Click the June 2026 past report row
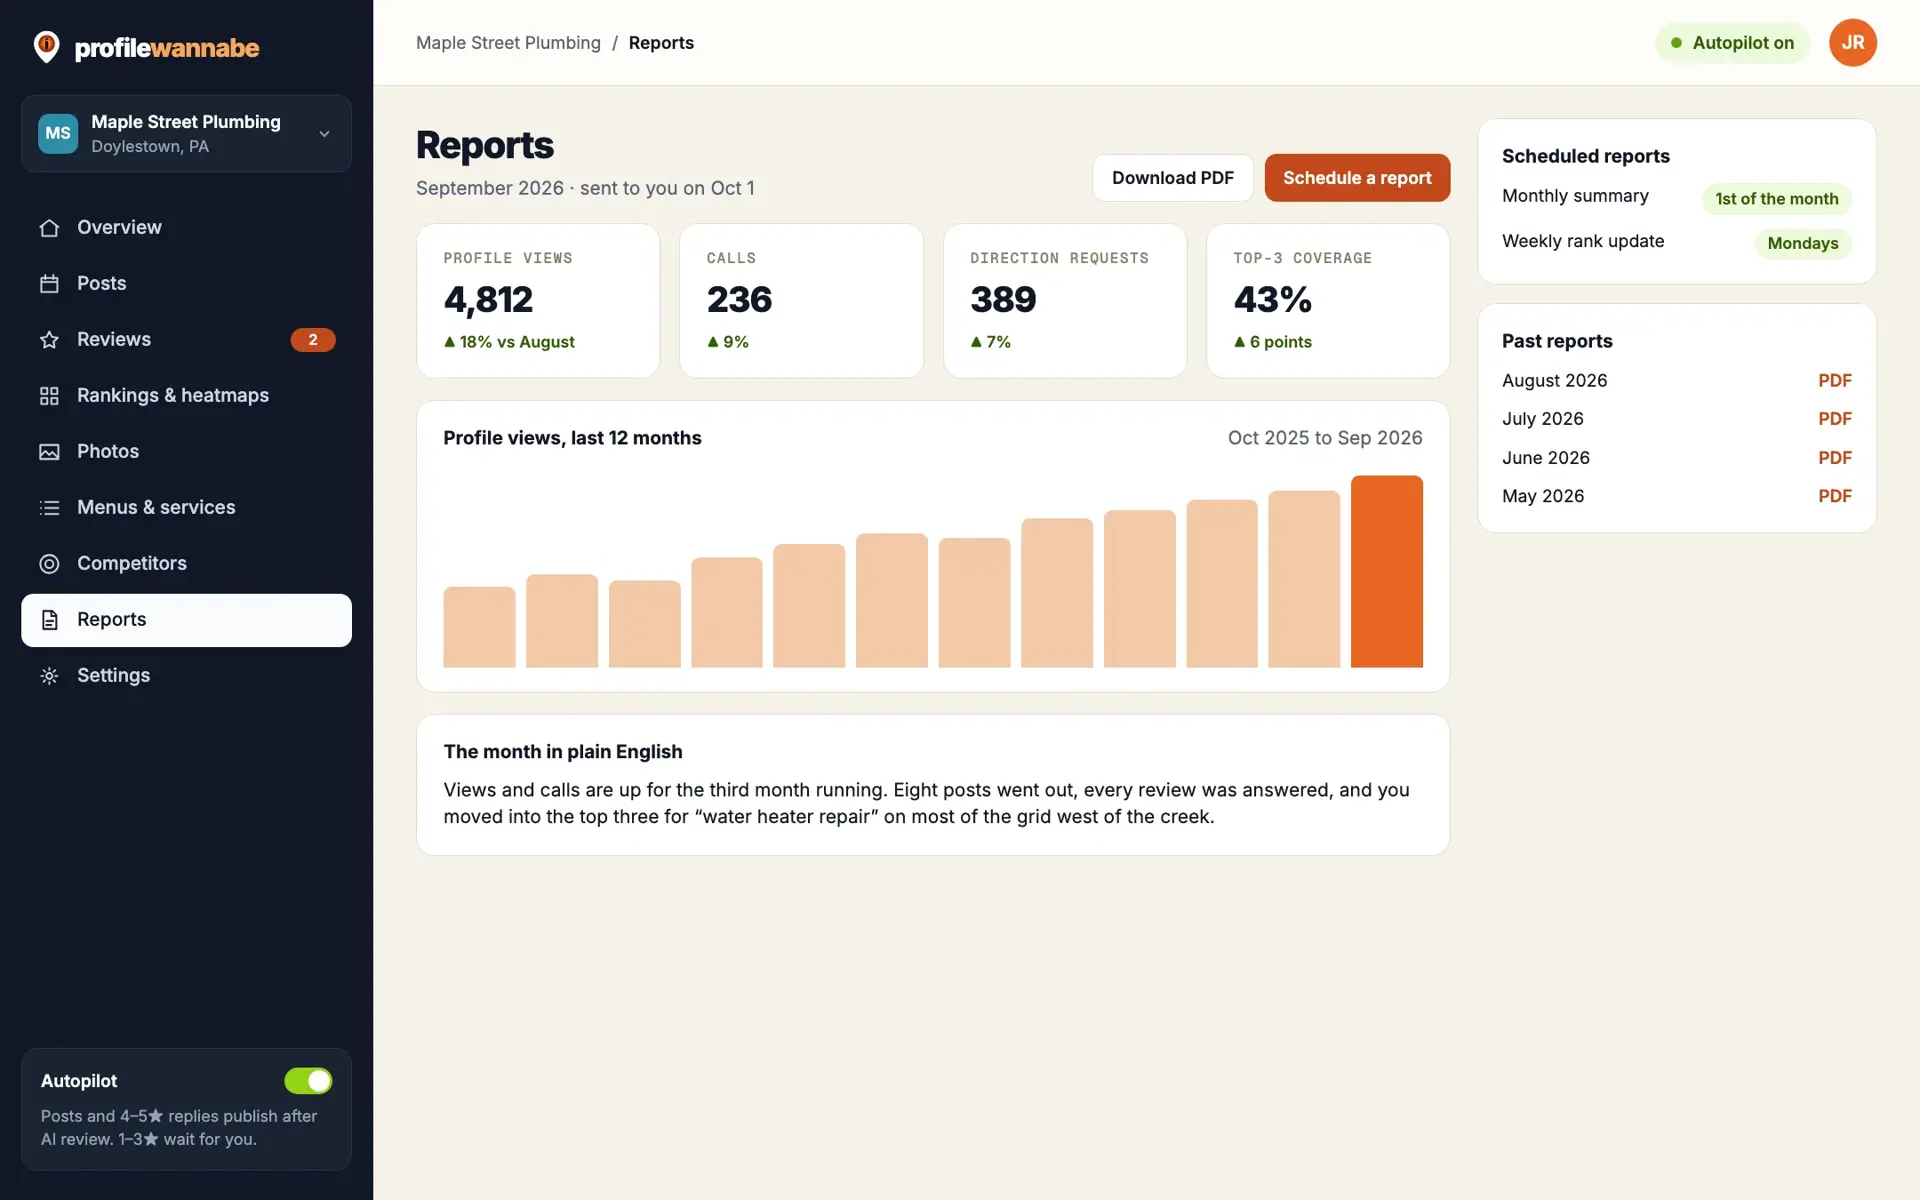This screenshot has height=1200, width=1920. 1676,458
